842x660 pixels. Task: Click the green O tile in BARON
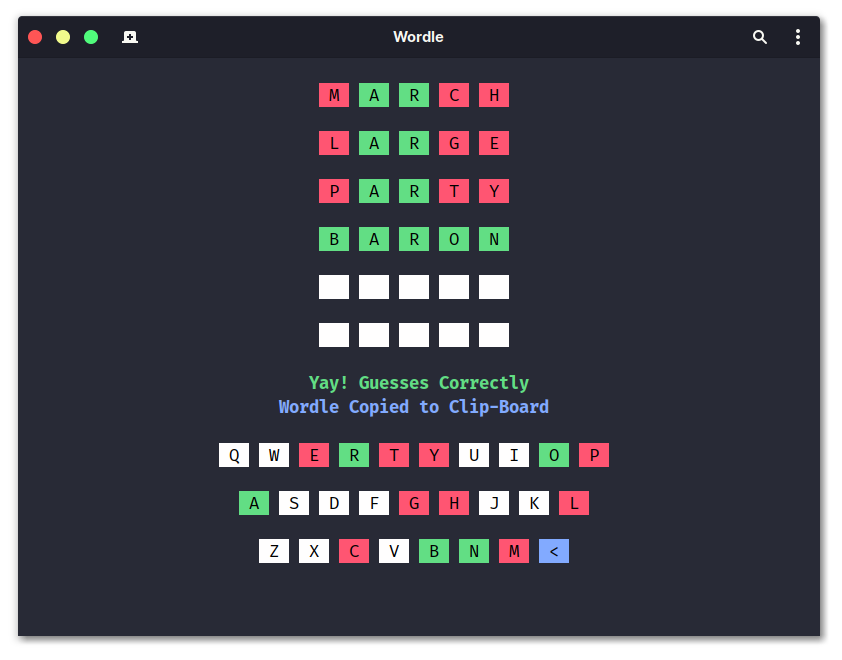pos(454,239)
